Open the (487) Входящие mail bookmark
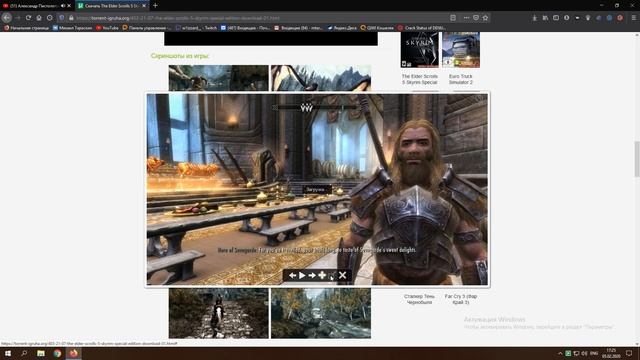The image size is (640, 360). (x=245, y=28)
